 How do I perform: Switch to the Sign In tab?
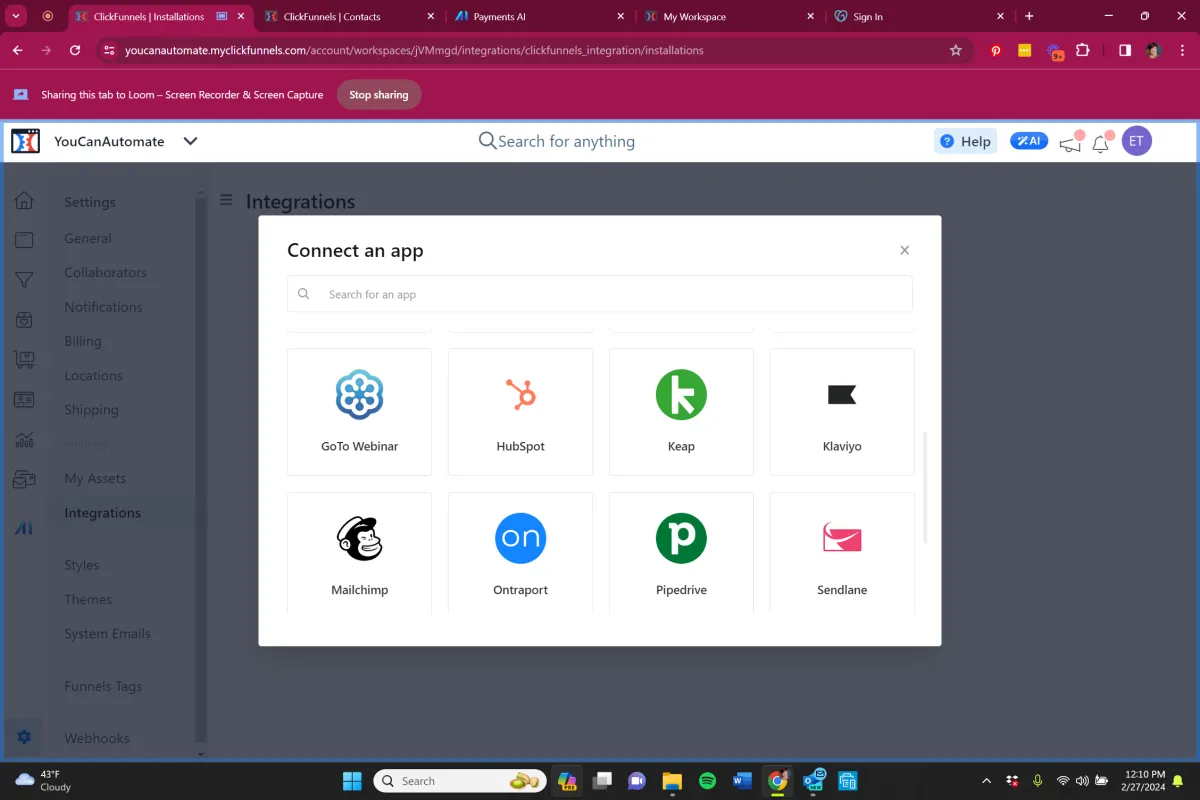click(917, 16)
